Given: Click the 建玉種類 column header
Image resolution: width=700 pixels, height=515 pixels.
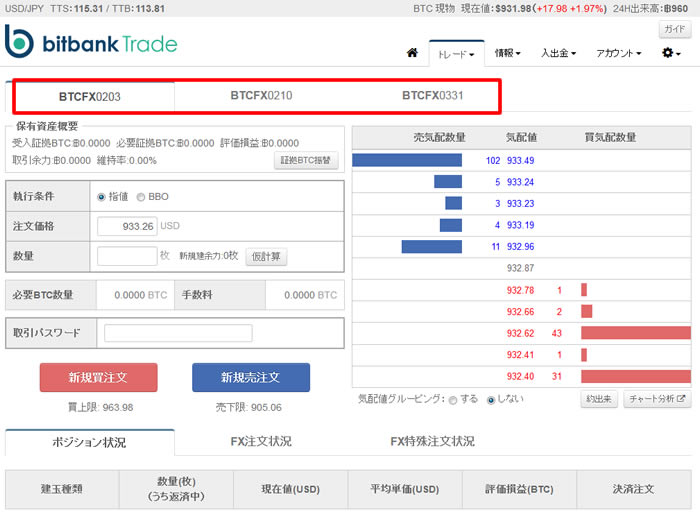Looking at the screenshot, I should (x=62, y=490).
